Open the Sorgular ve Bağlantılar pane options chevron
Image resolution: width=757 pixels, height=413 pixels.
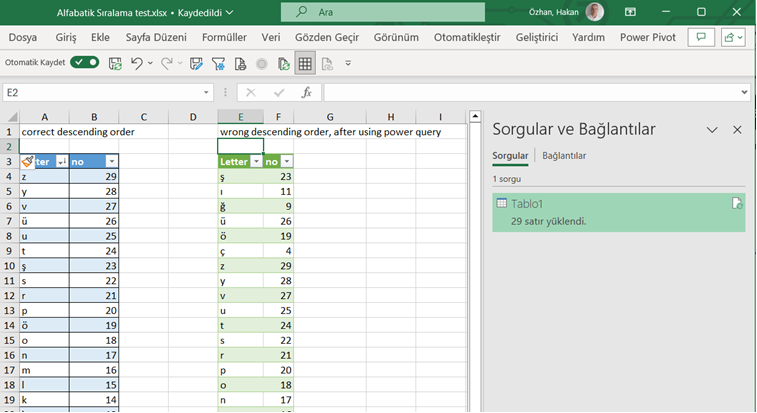point(712,129)
